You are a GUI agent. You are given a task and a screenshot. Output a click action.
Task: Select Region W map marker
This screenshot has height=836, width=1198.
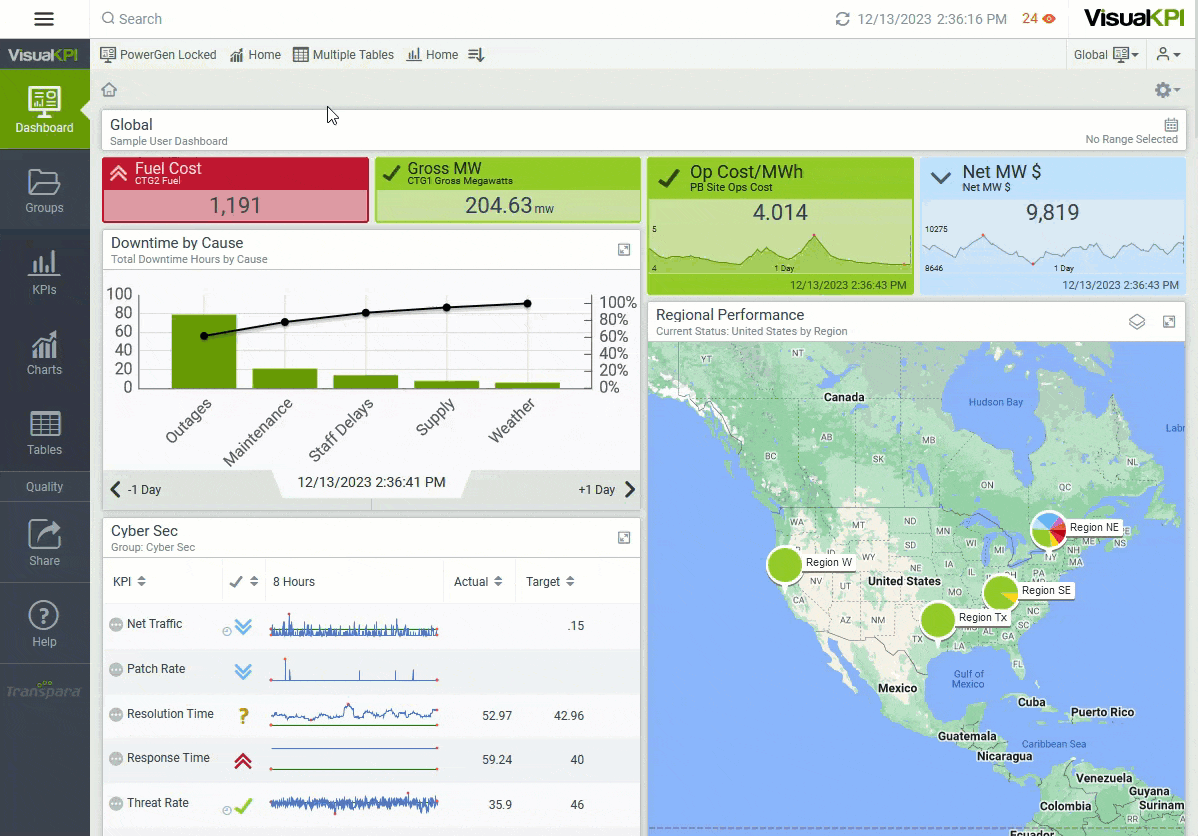(x=785, y=565)
